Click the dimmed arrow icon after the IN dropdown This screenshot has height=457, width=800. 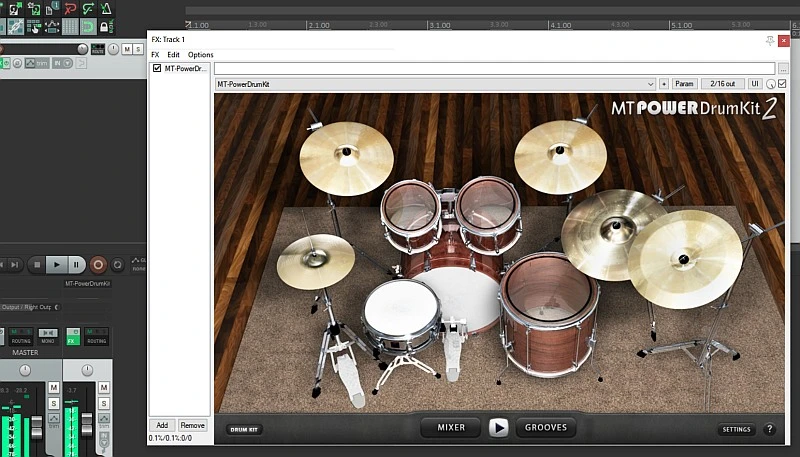pos(81,63)
